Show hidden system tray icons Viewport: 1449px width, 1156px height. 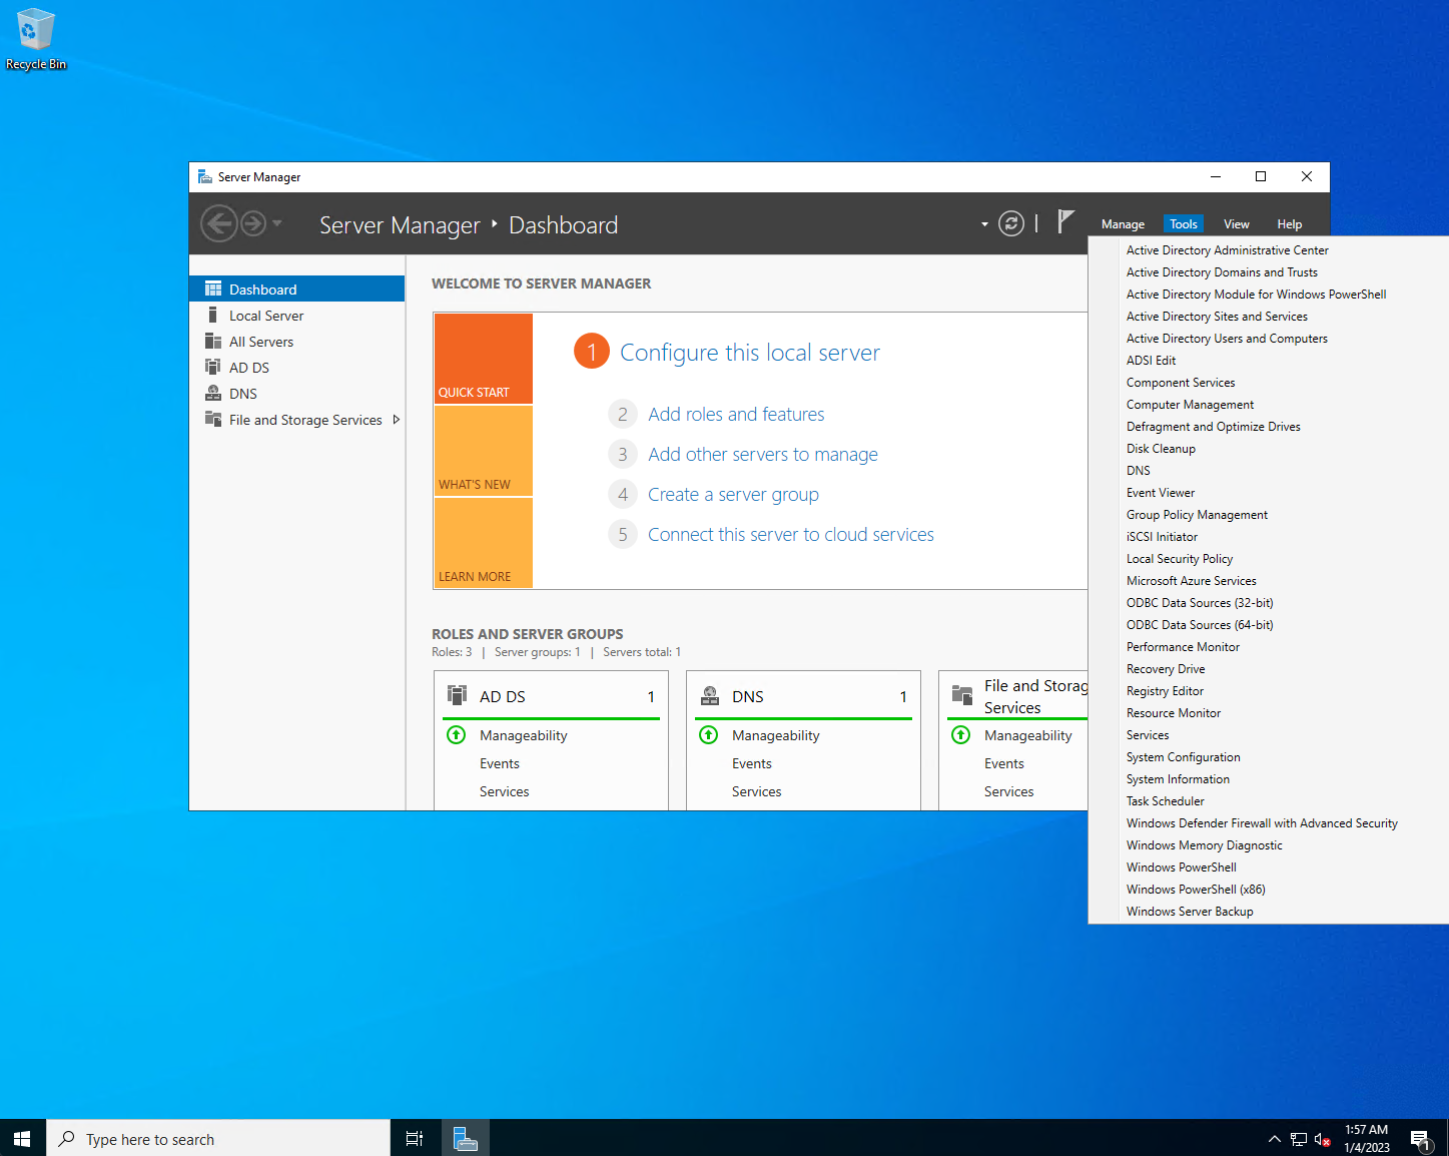[x=1274, y=1138]
